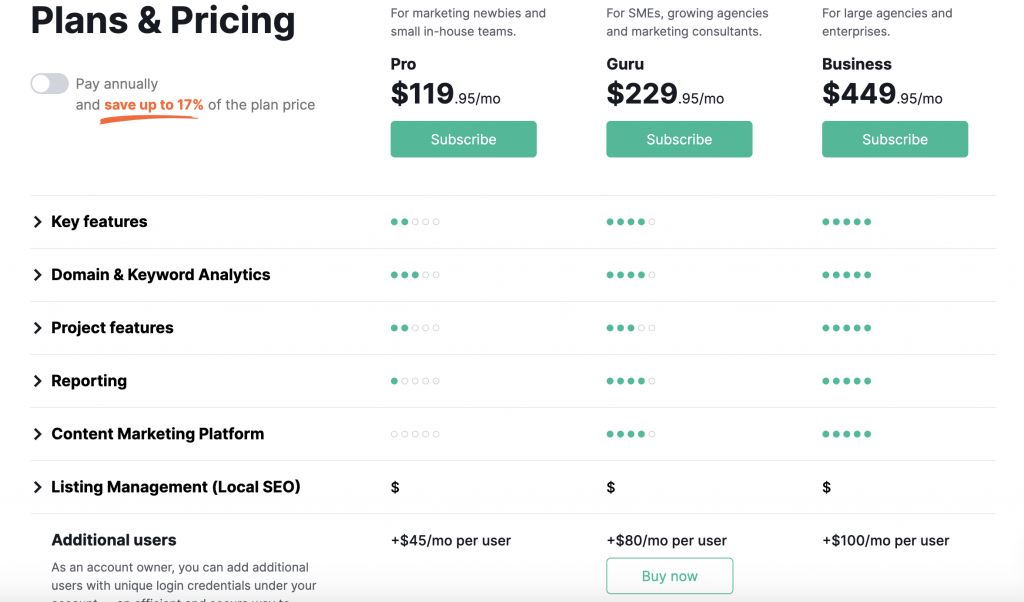Image resolution: width=1024 pixels, height=602 pixels.
Task: Click Business plan Project features dots
Action: 846,328
